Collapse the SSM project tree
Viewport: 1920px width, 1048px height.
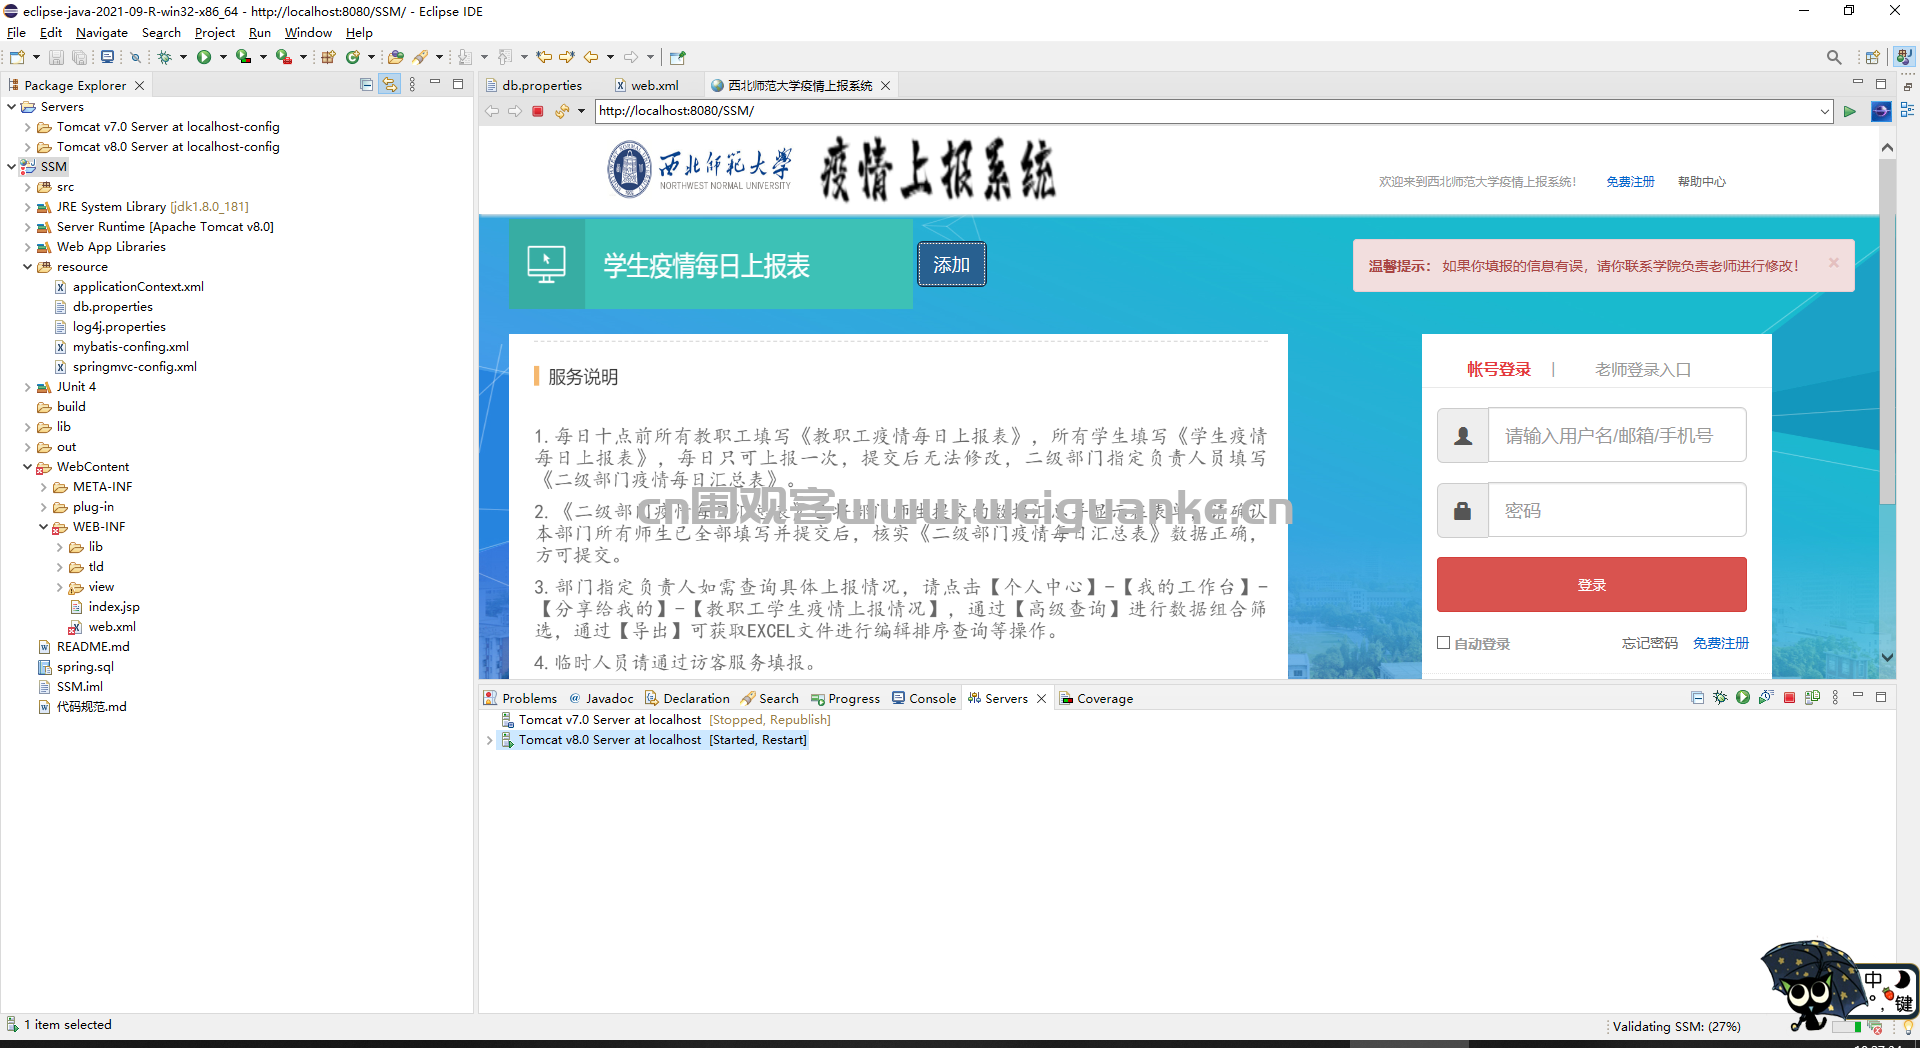click(x=12, y=167)
